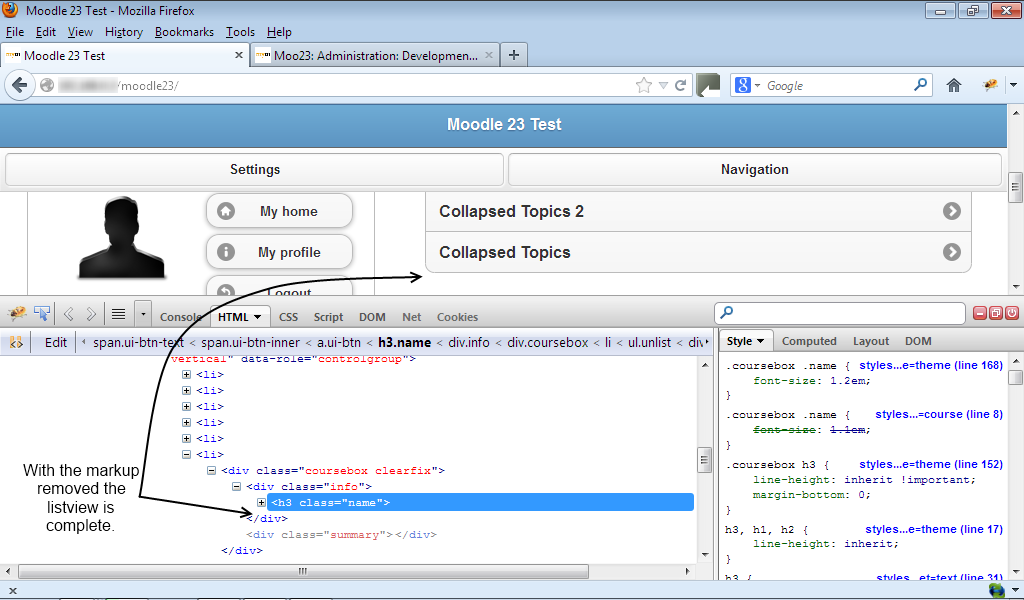Open the File menu
1024x600 pixels.
click(14, 32)
